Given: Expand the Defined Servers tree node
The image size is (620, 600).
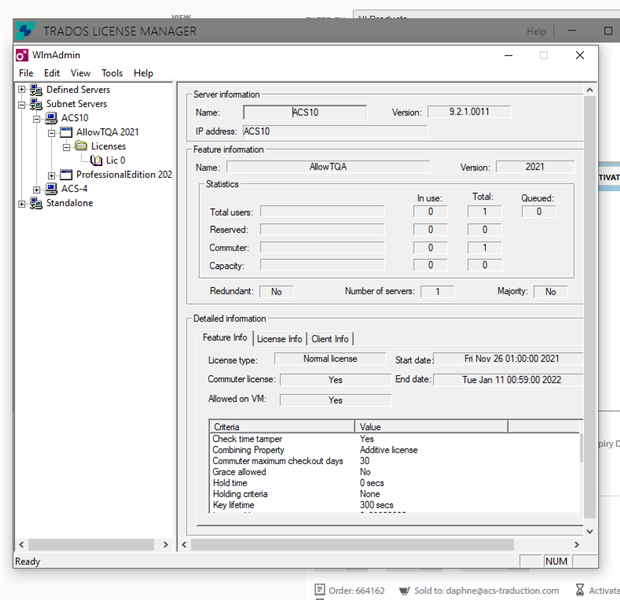Looking at the screenshot, I should pyautogui.click(x=22, y=90).
